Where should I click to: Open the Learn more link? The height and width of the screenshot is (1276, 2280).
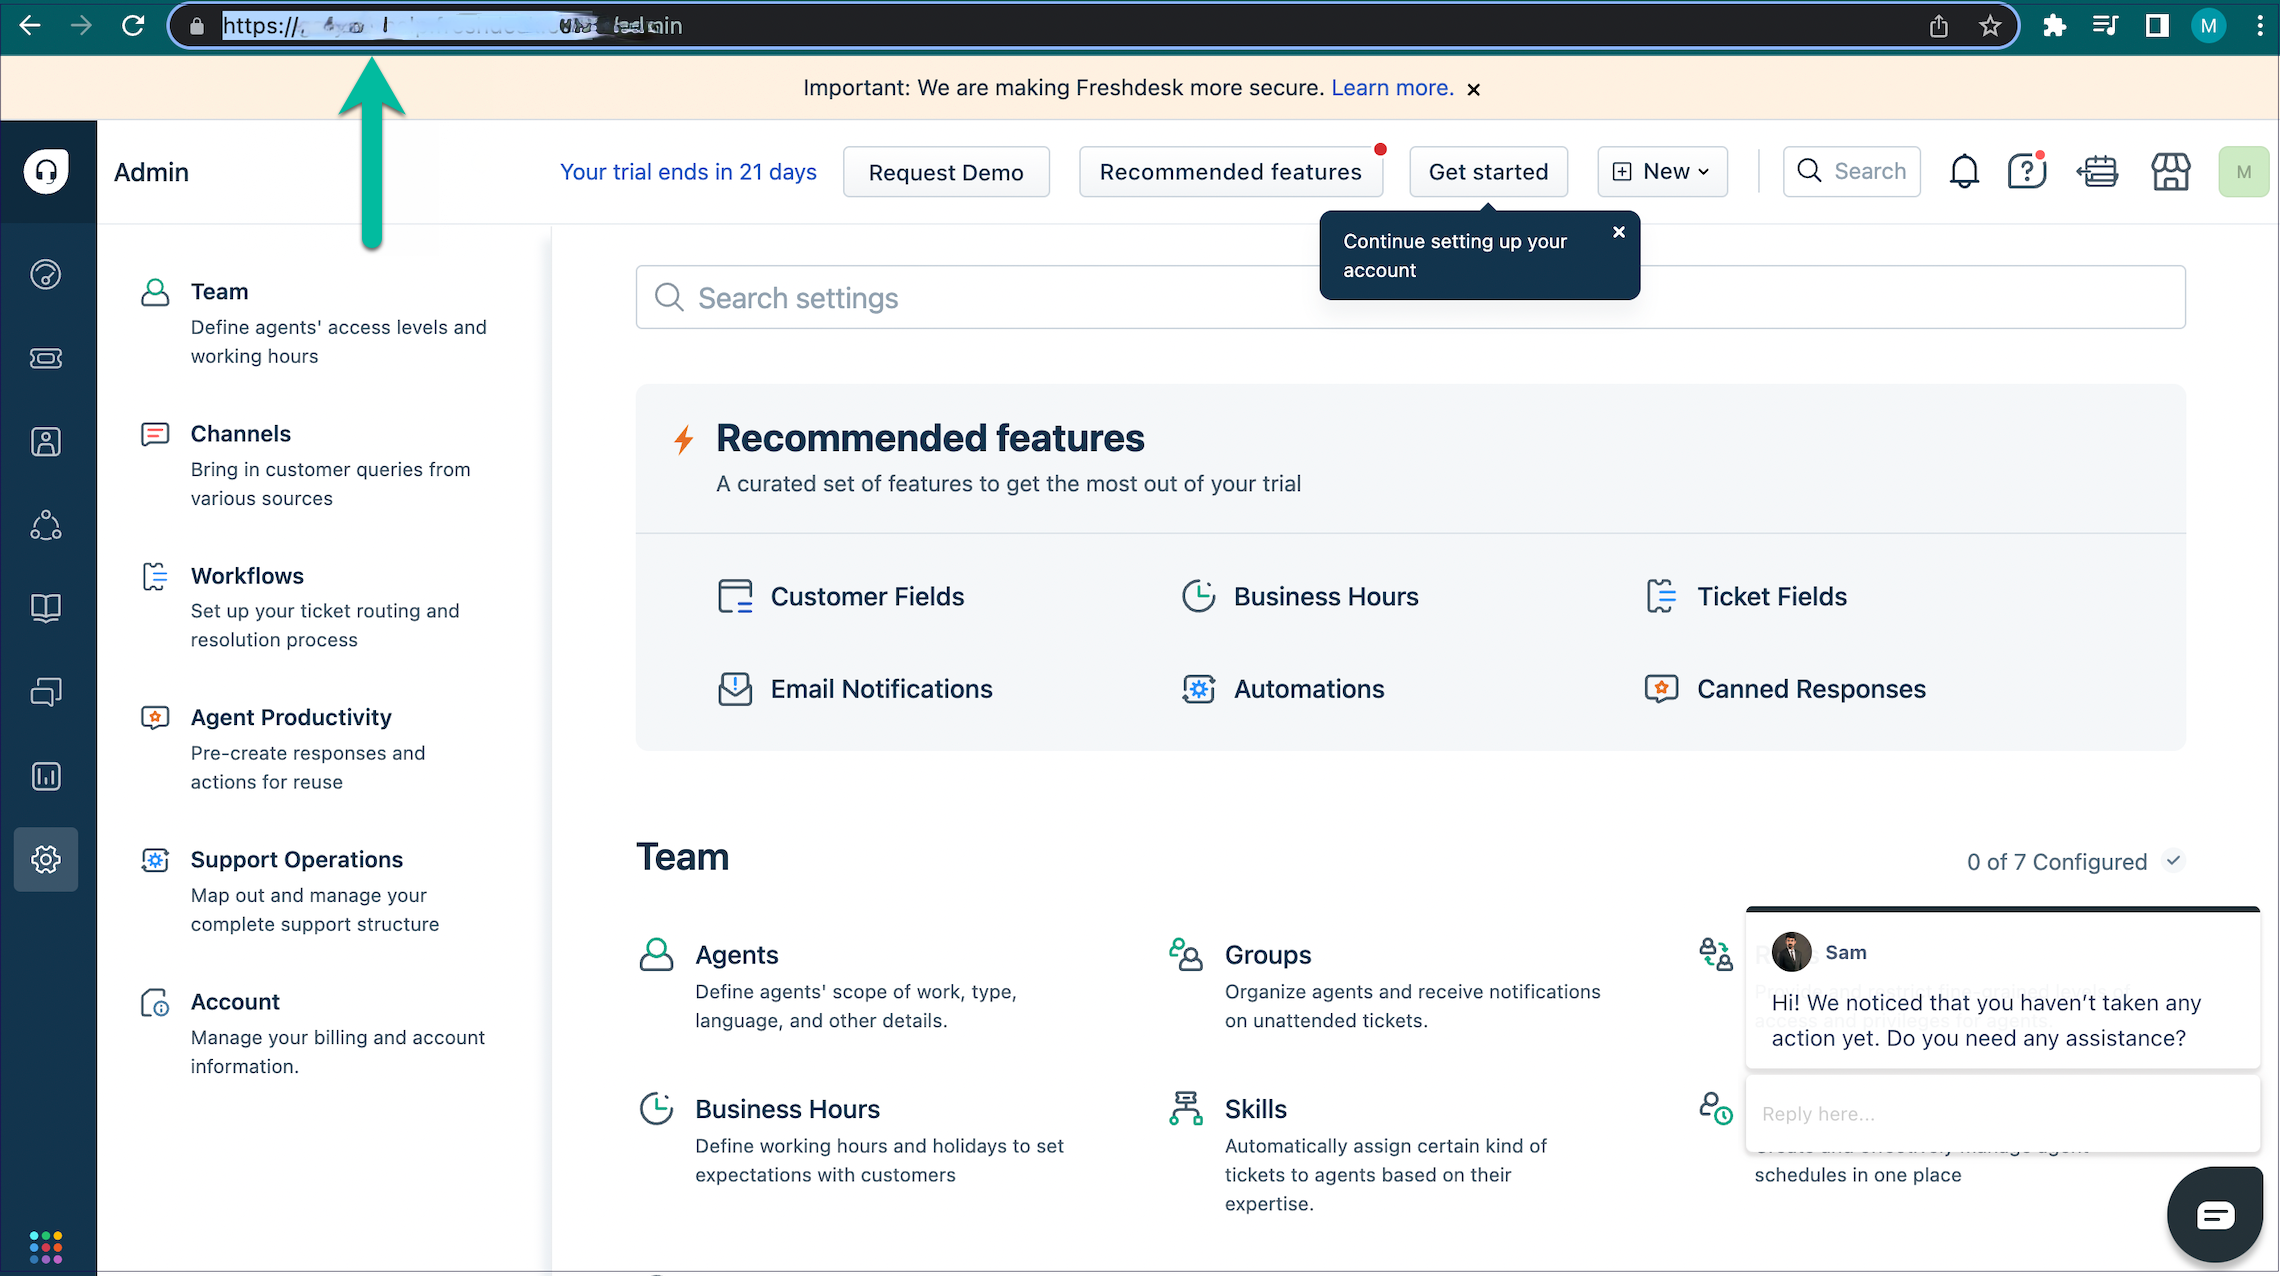(1392, 88)
